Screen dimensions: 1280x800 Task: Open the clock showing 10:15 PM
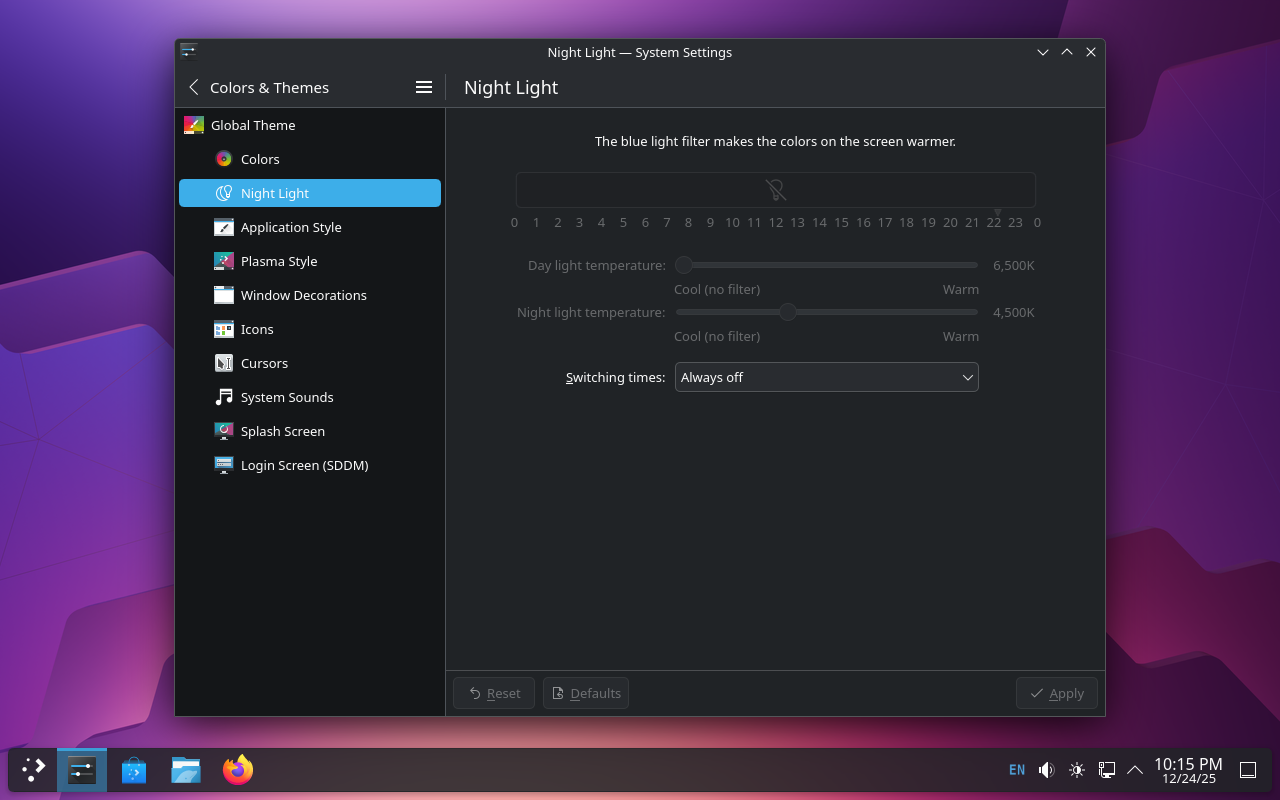coord(1188,770)
